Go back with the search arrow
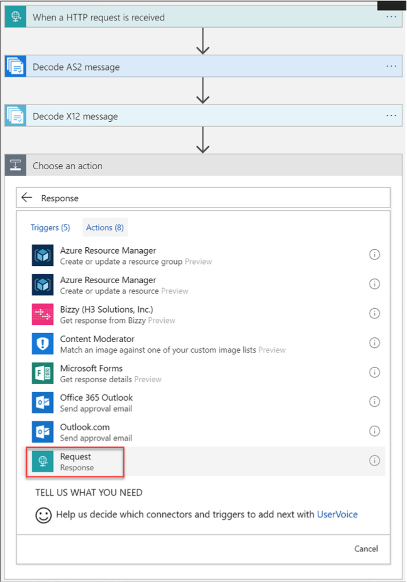Viewport: 407px width, 582px height. click(27, 197)
